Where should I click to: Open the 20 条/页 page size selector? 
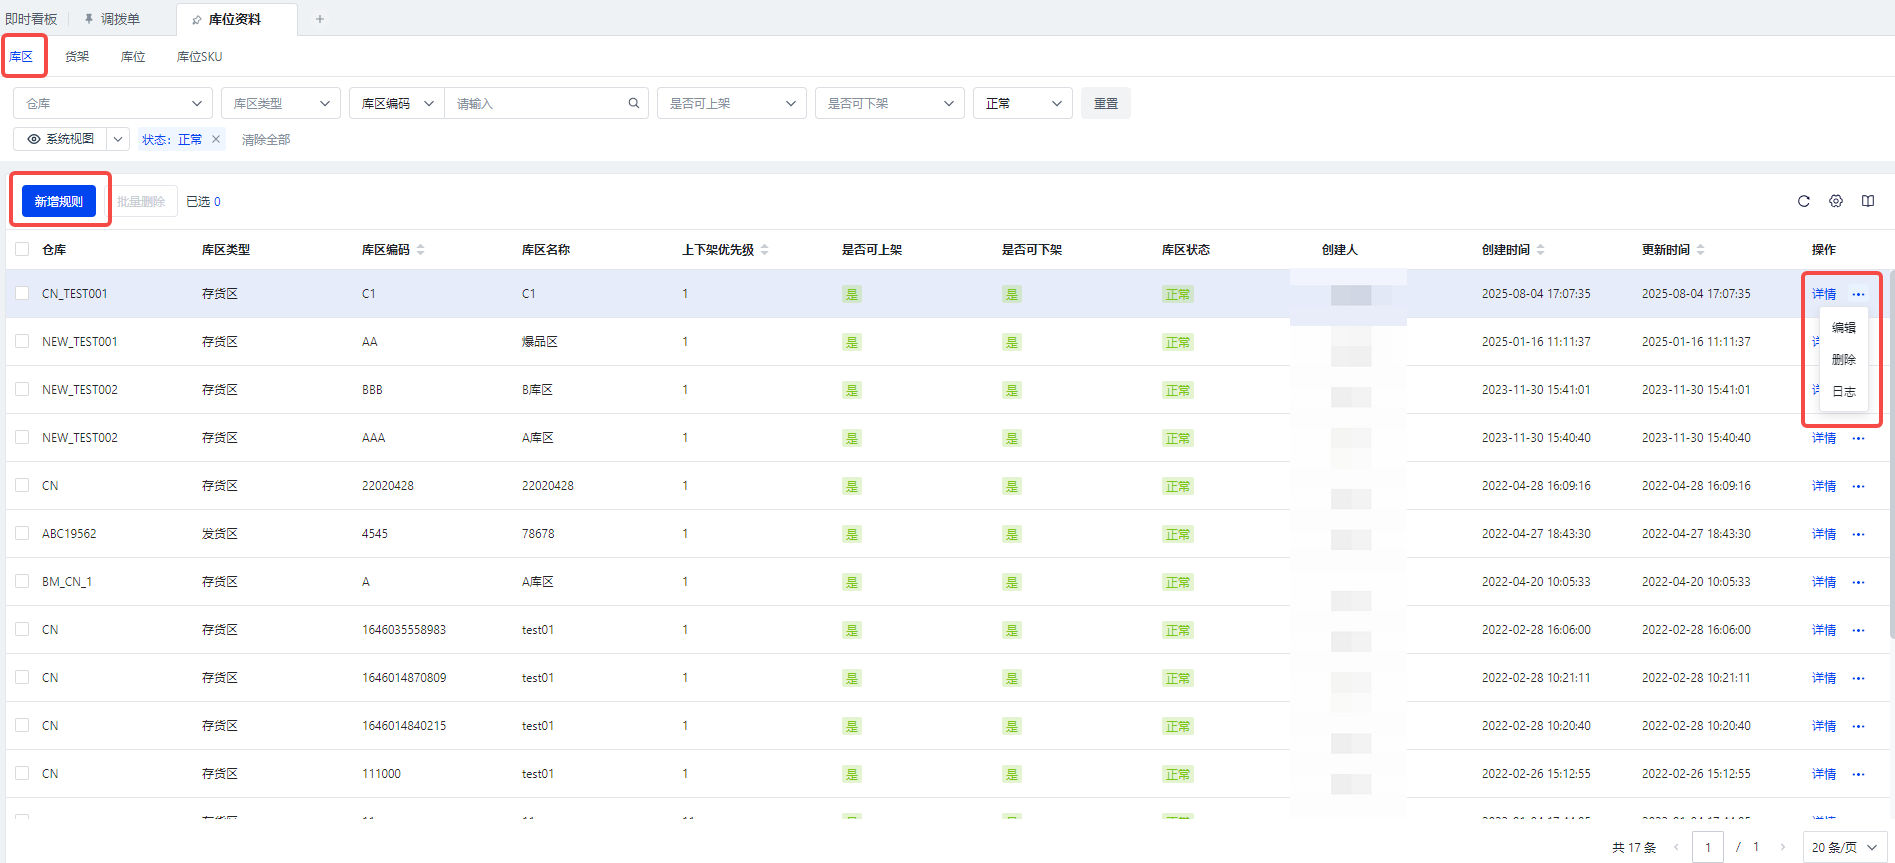[x=1844, y=847]
